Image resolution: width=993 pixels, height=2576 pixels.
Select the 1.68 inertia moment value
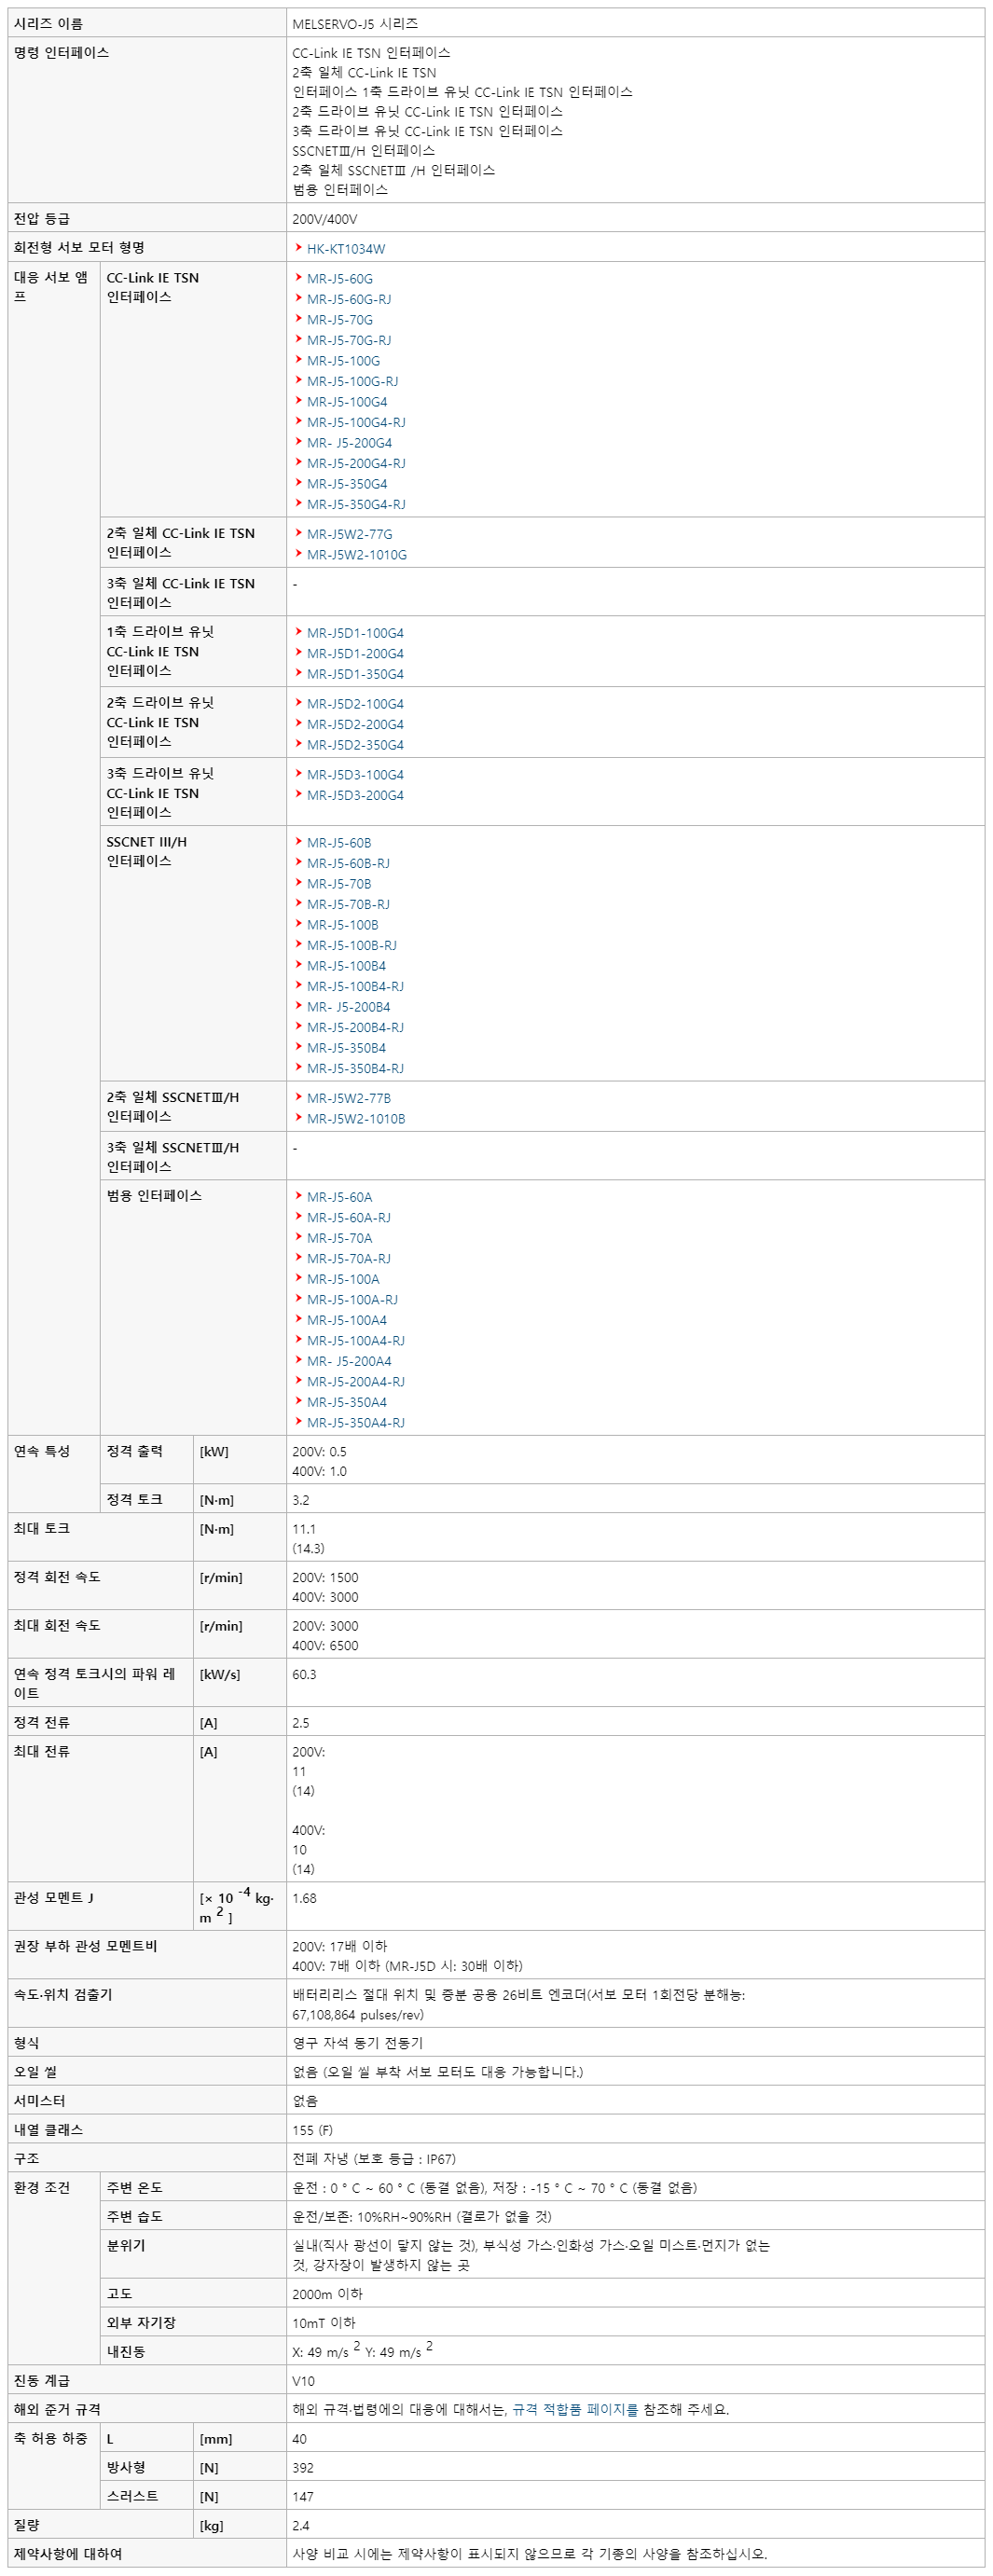(x=304, y=1898)
